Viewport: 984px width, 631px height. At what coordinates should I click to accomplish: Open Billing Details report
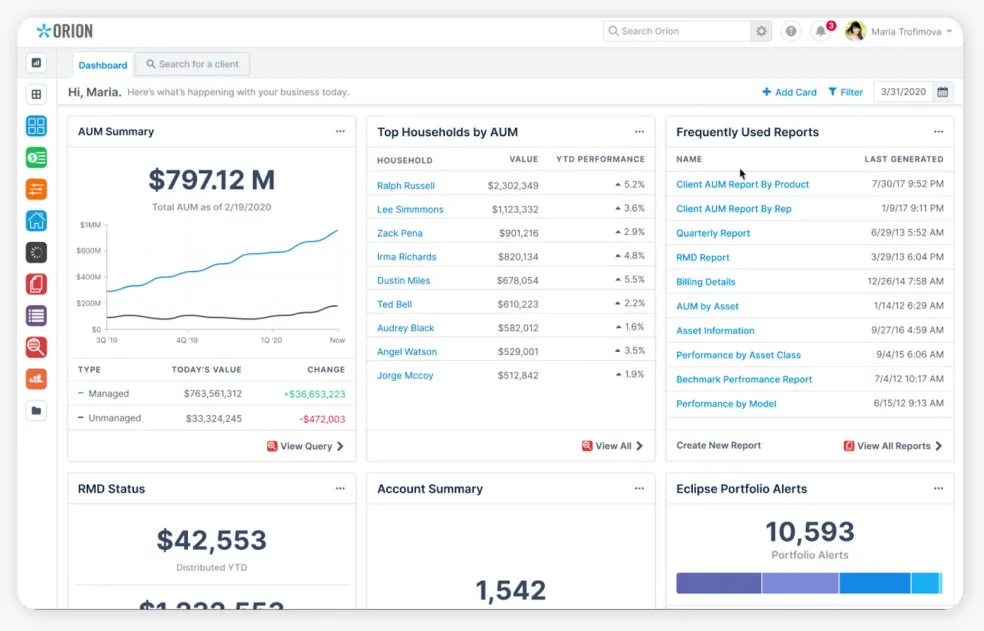705,282
